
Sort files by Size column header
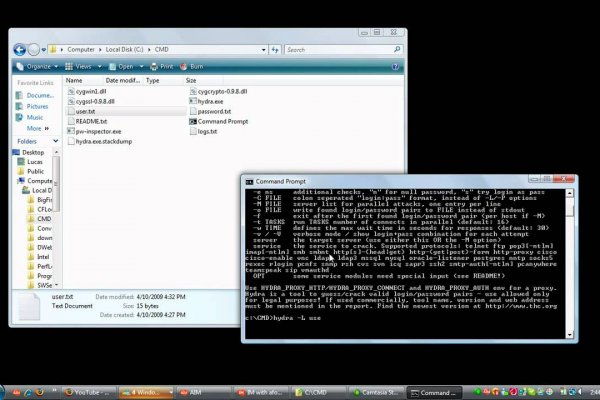click(x=190, y=80)
